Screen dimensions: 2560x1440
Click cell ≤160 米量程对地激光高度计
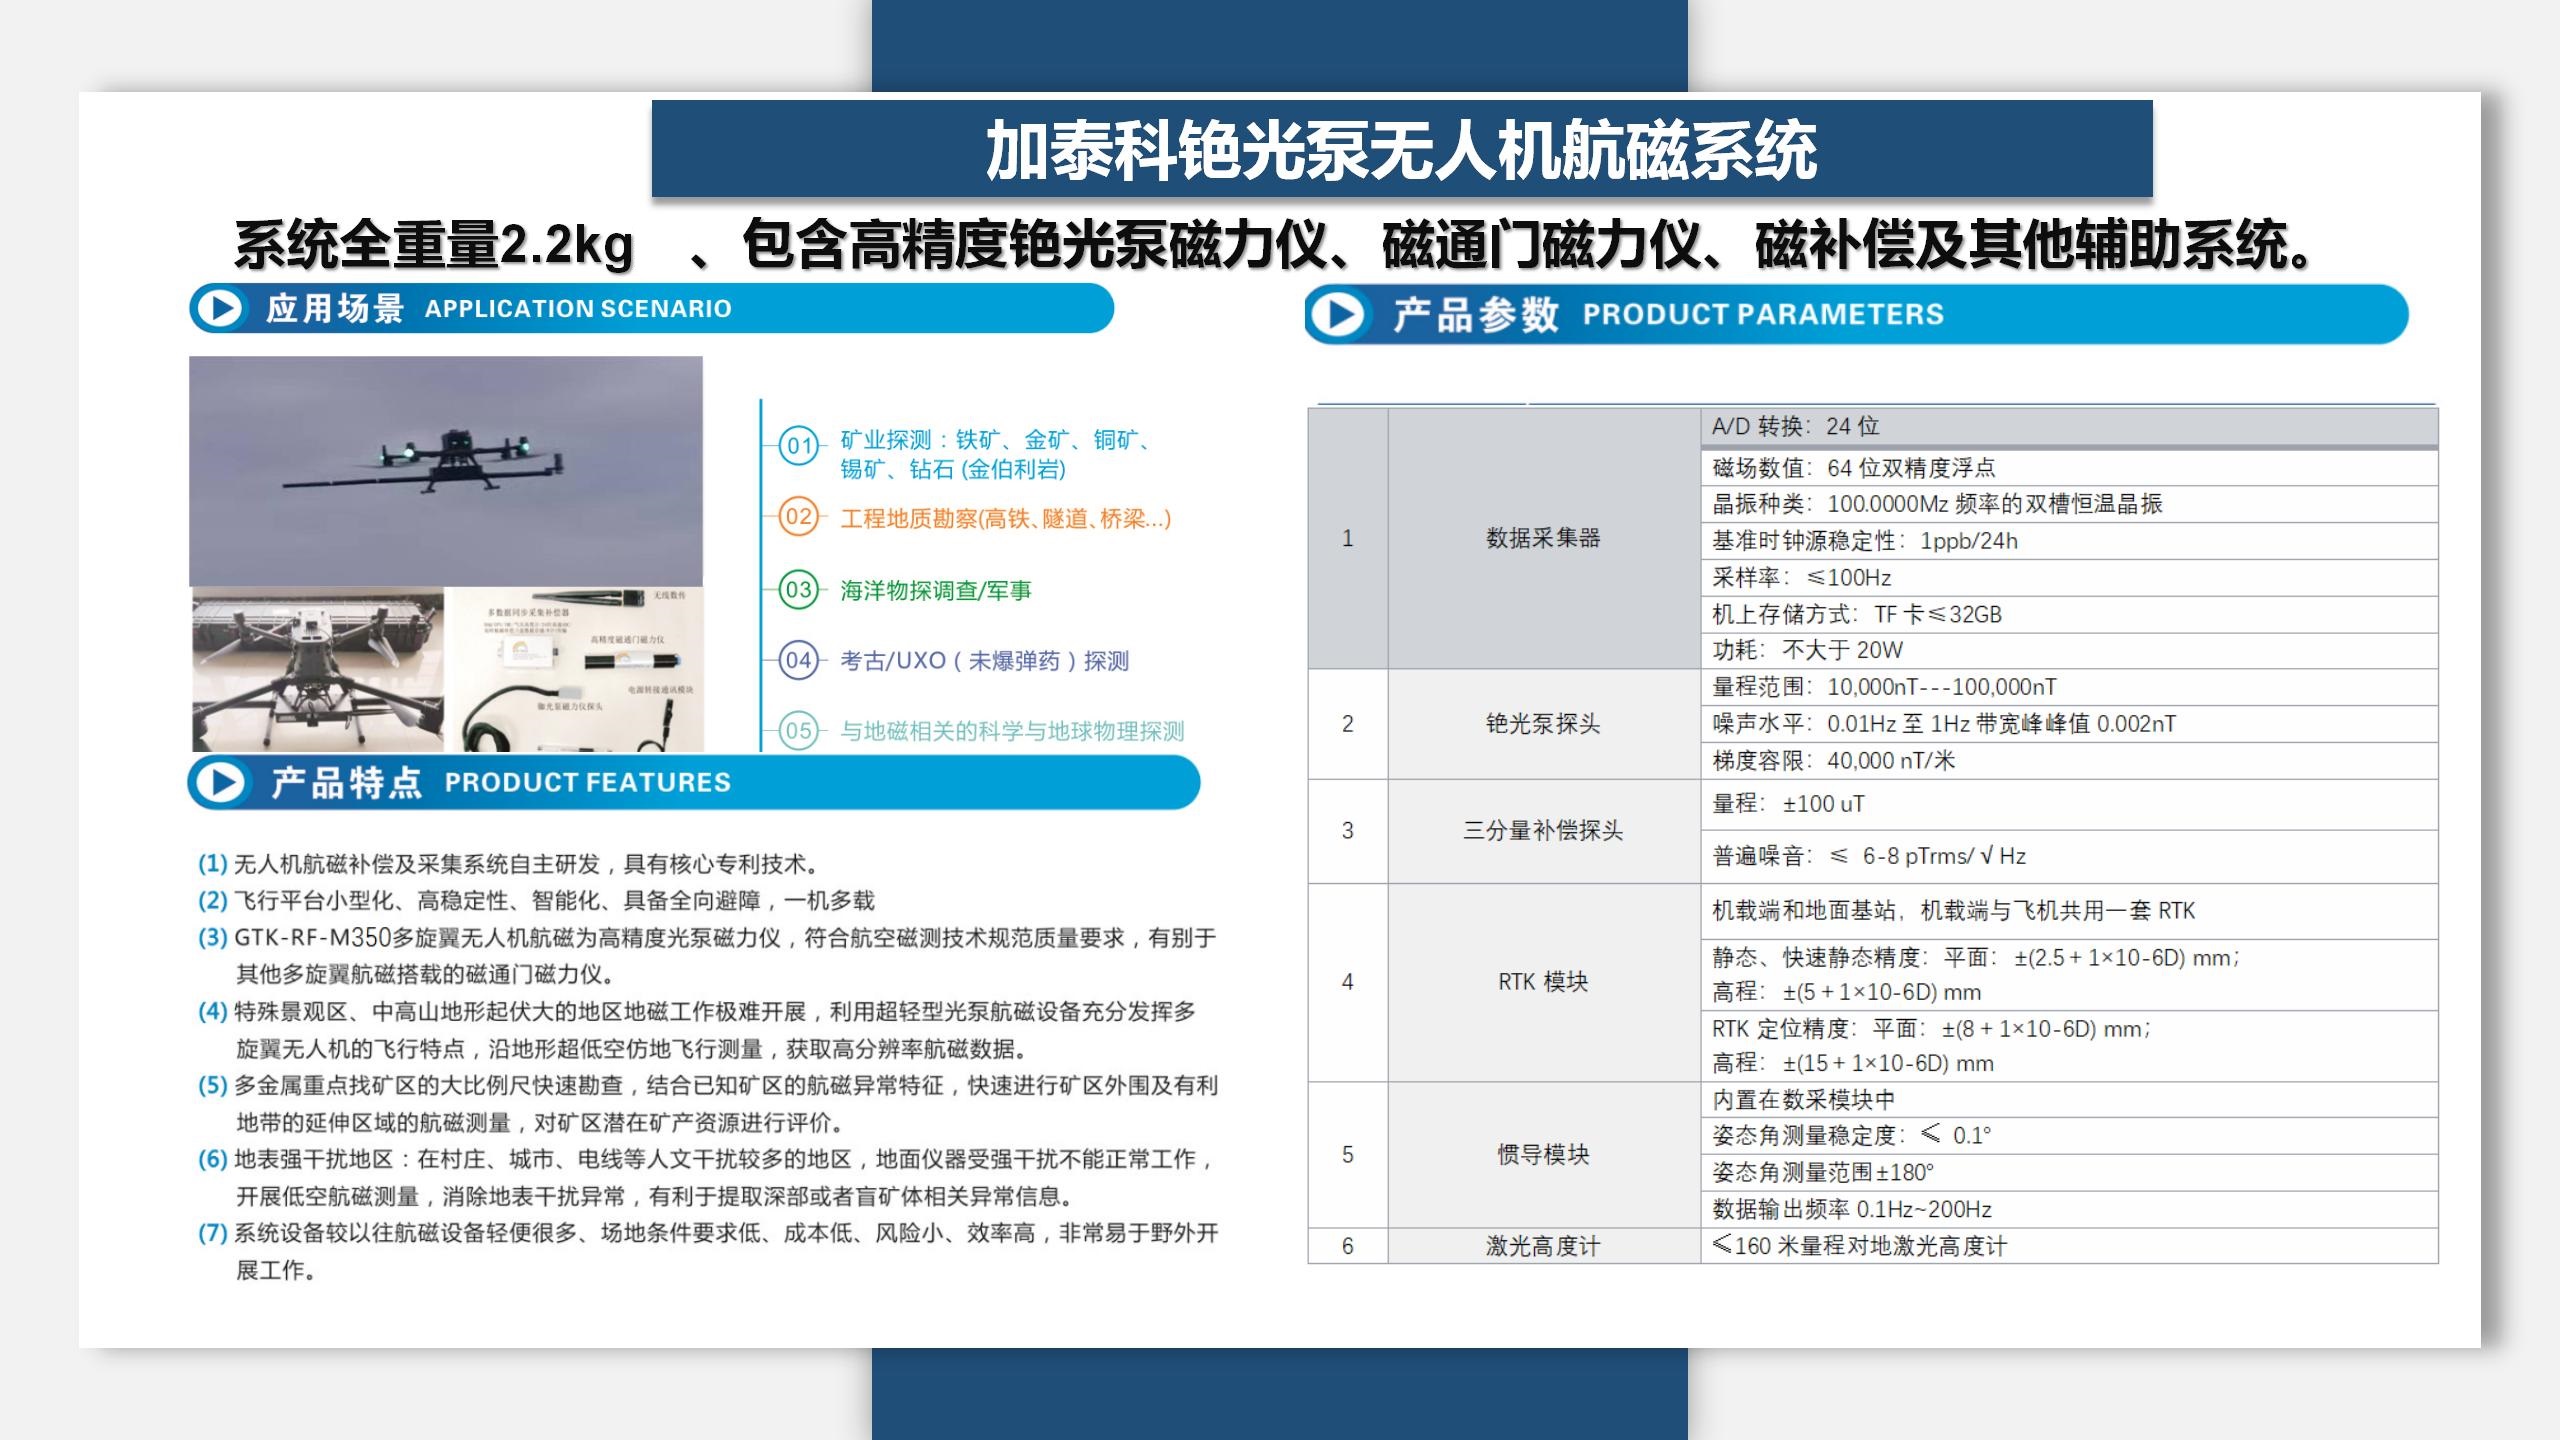click(2069, 1246)
